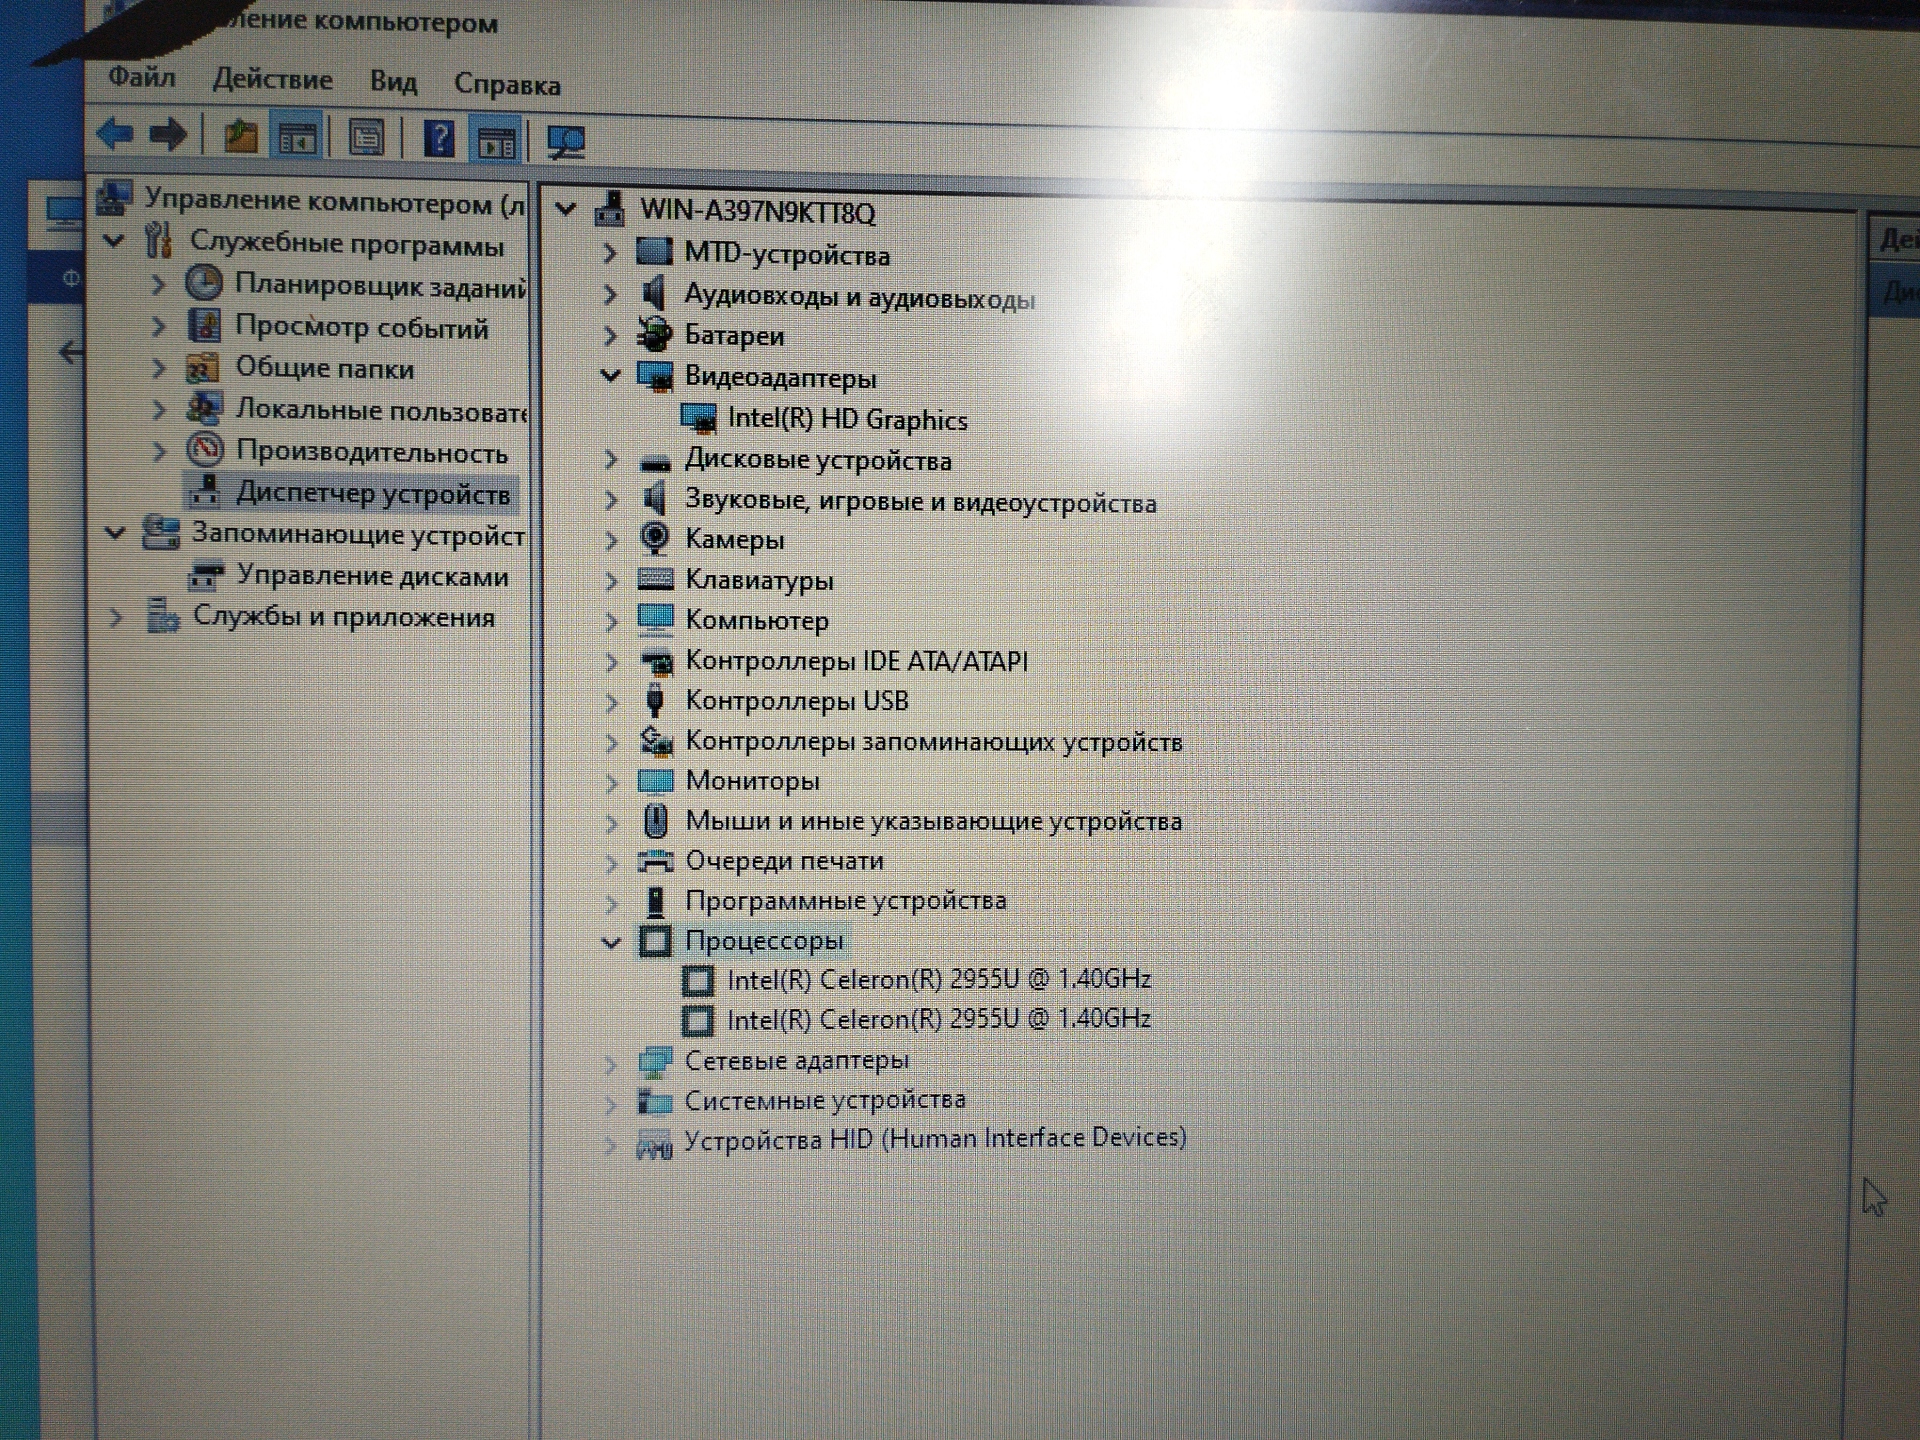Select the Планировщик заданий label
The width and height of the screenshot is (1920, 1440).
[x=380, y=286]
